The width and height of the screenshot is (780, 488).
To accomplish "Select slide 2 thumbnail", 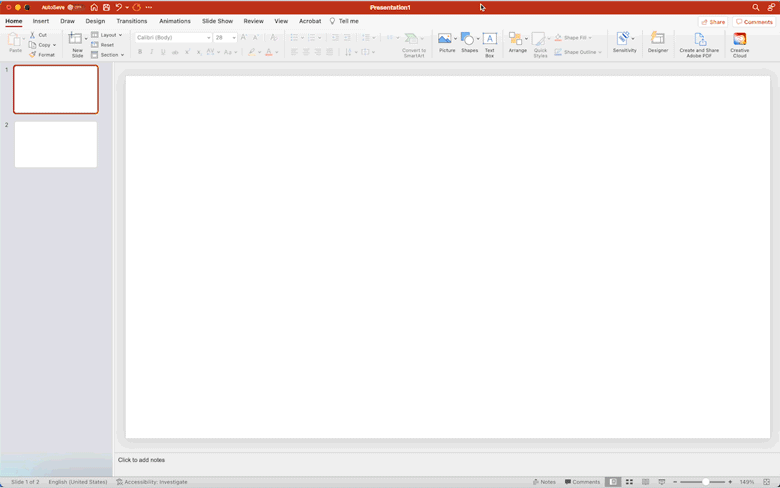I will [x=56, y=144].
